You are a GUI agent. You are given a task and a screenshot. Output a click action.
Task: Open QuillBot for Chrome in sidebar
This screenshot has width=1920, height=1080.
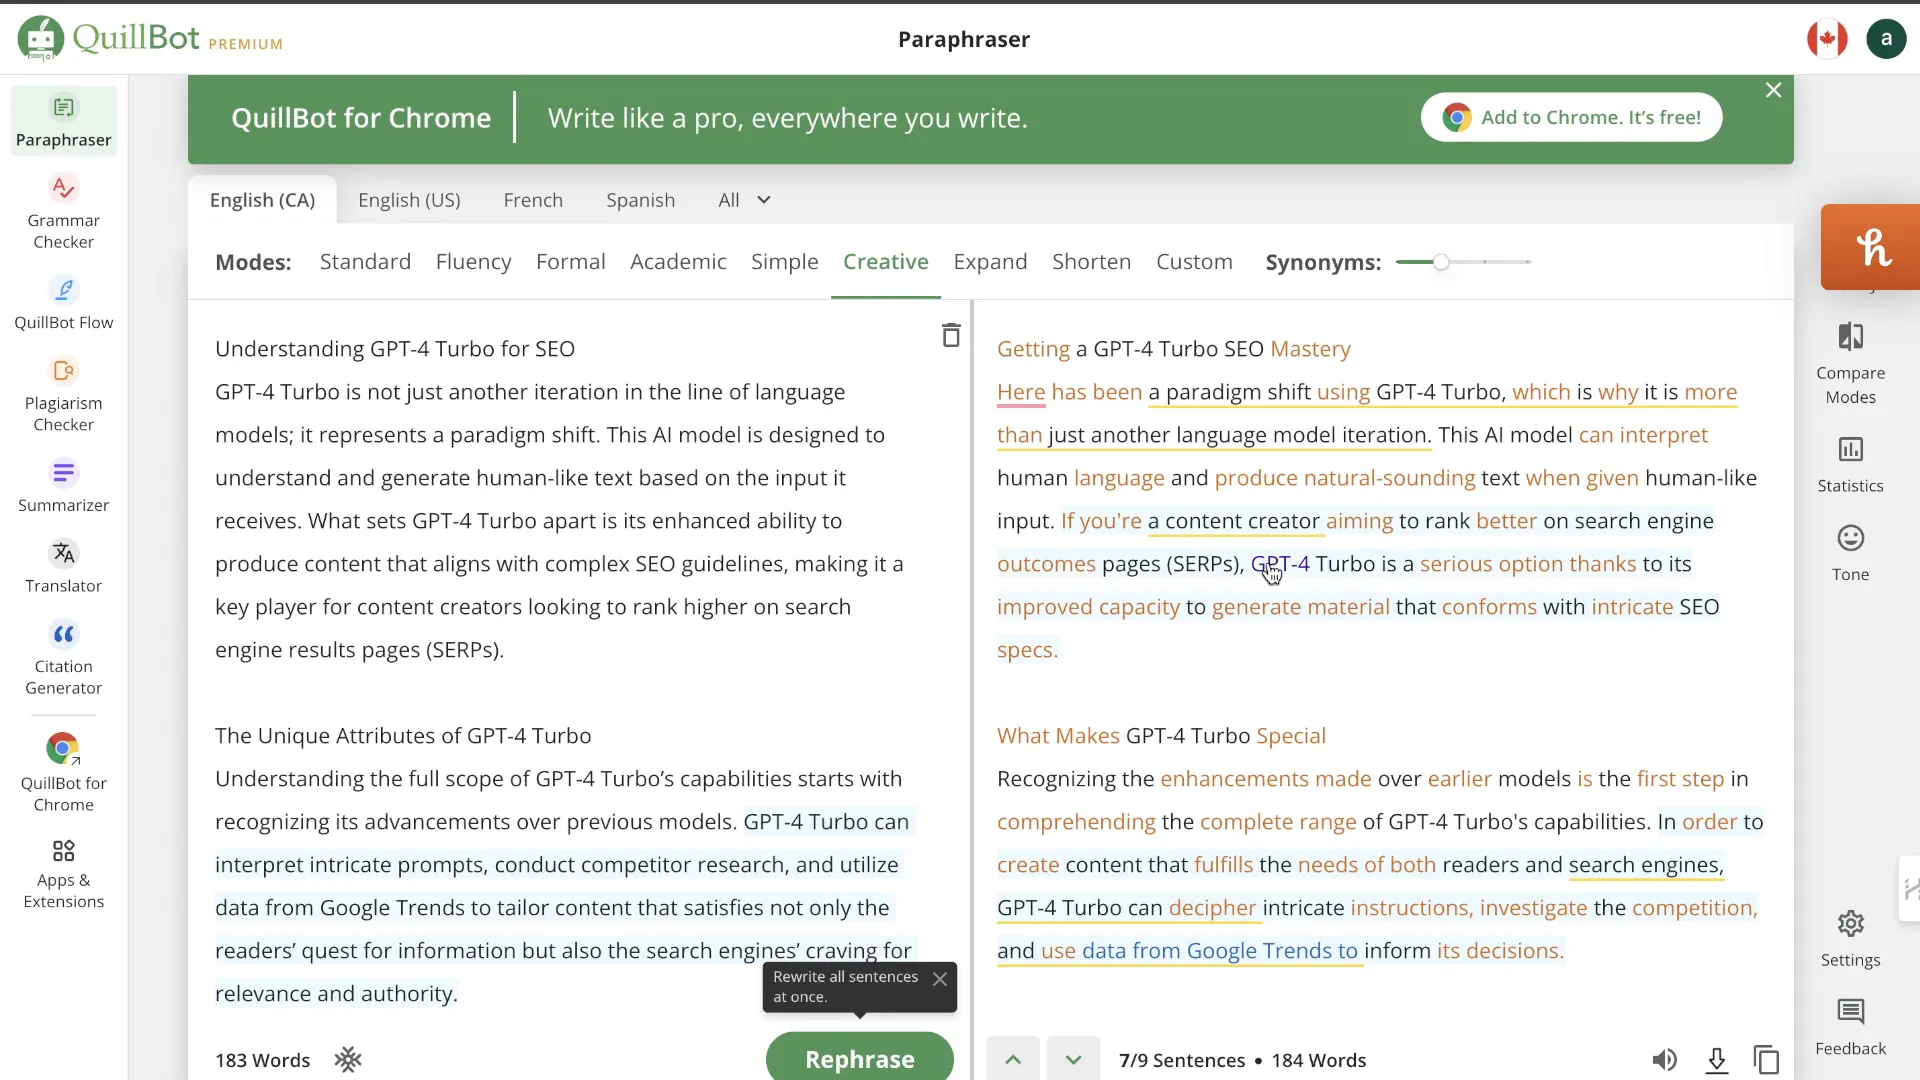pyautogui.click(x=64, y=773)
